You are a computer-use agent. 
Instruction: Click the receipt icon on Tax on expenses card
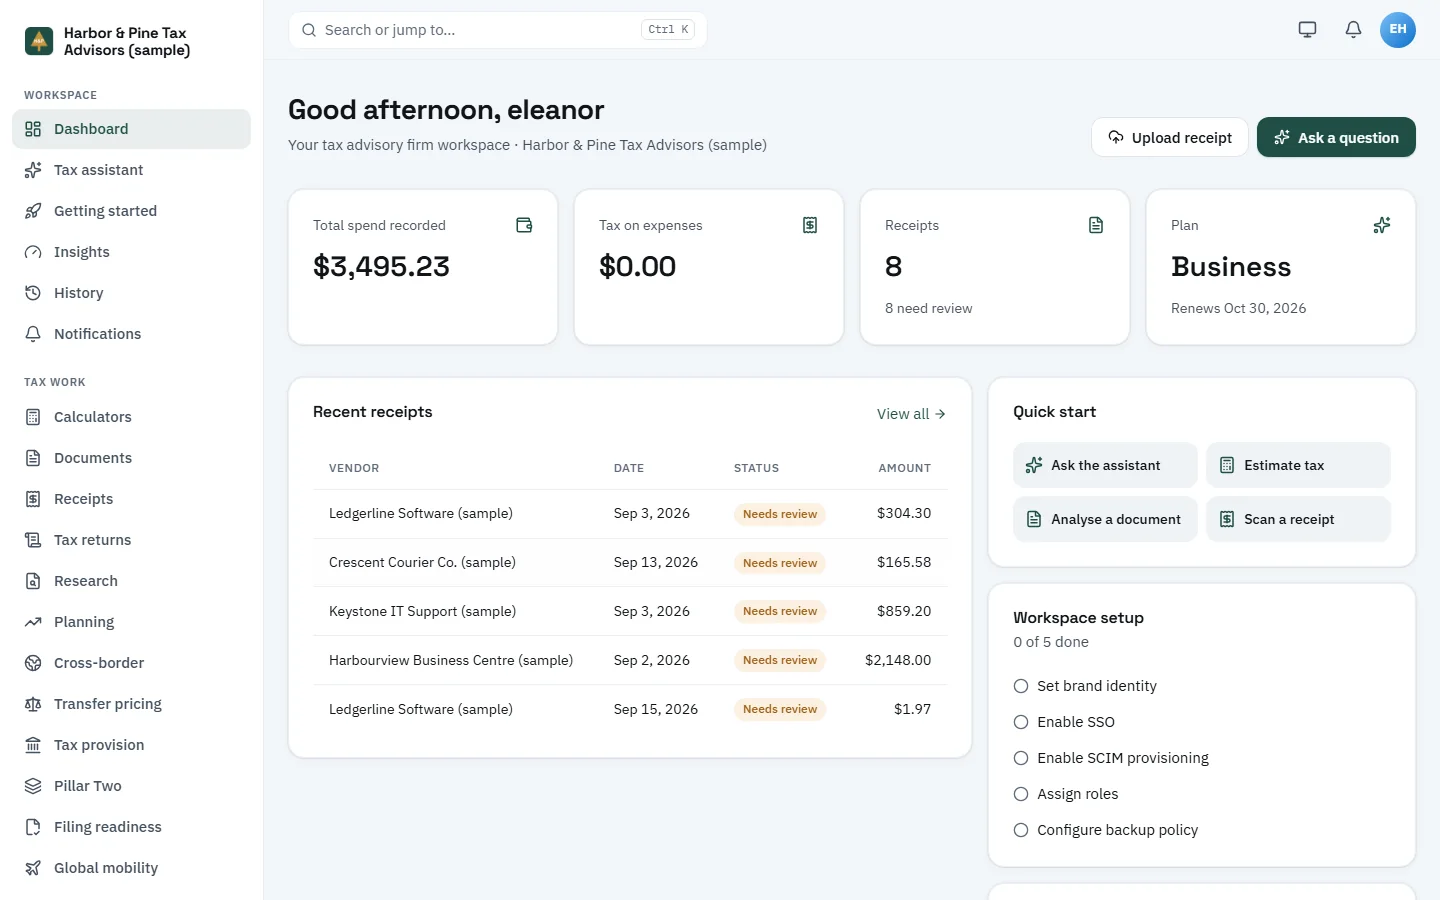[810, 225]
